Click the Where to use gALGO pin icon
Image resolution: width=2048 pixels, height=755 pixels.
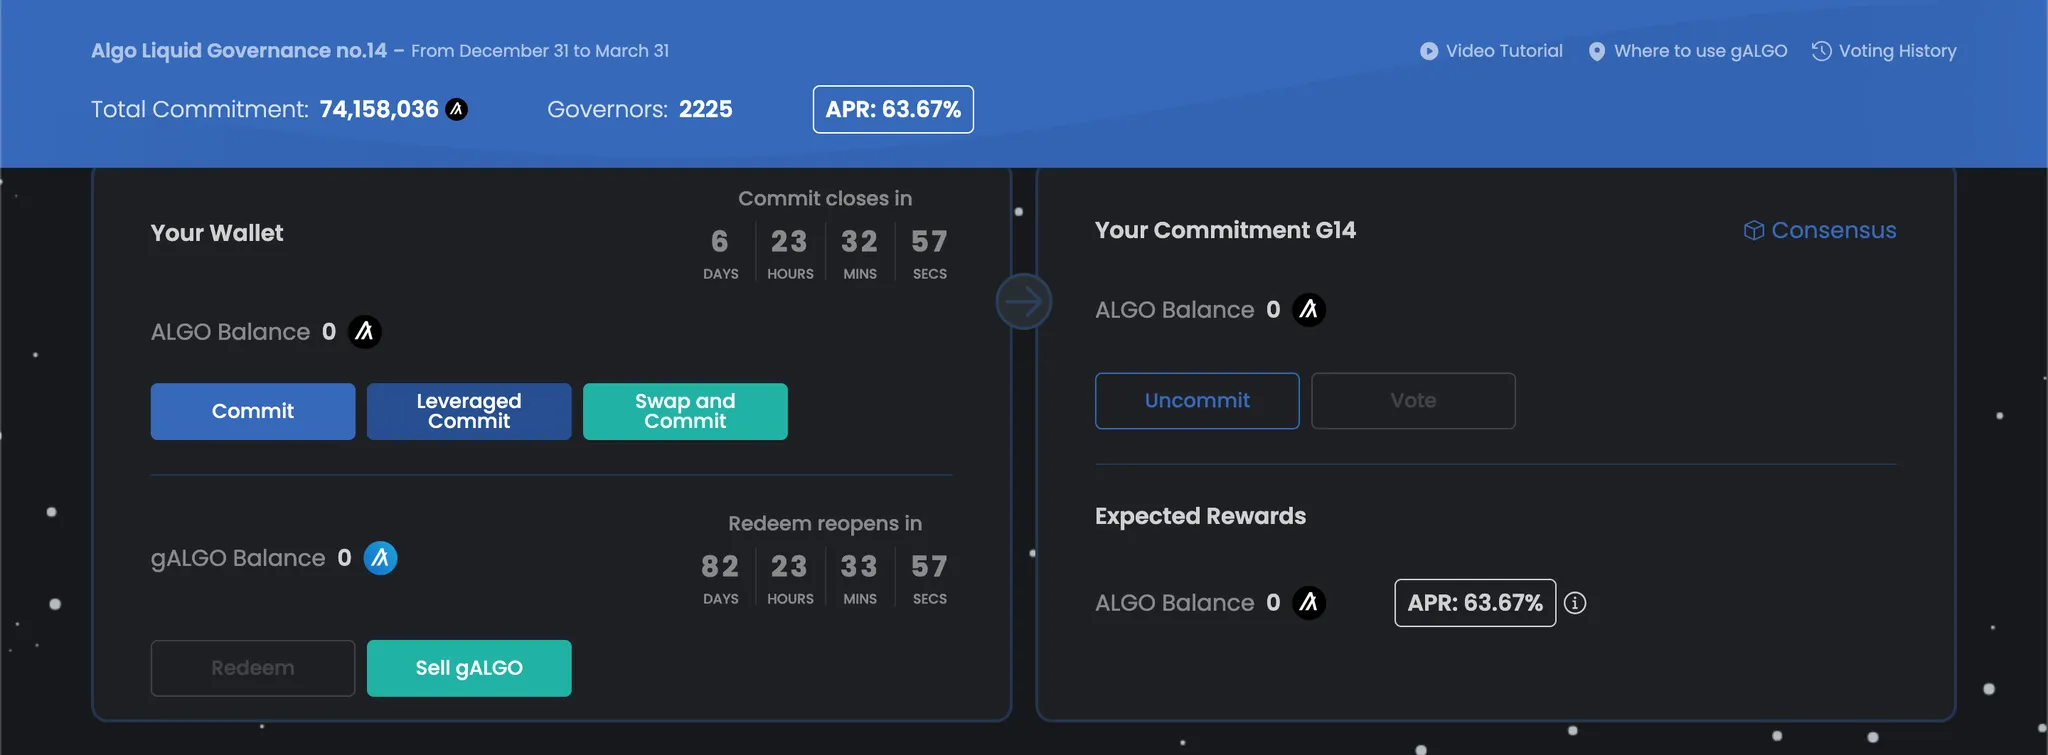coord(1597,51)
